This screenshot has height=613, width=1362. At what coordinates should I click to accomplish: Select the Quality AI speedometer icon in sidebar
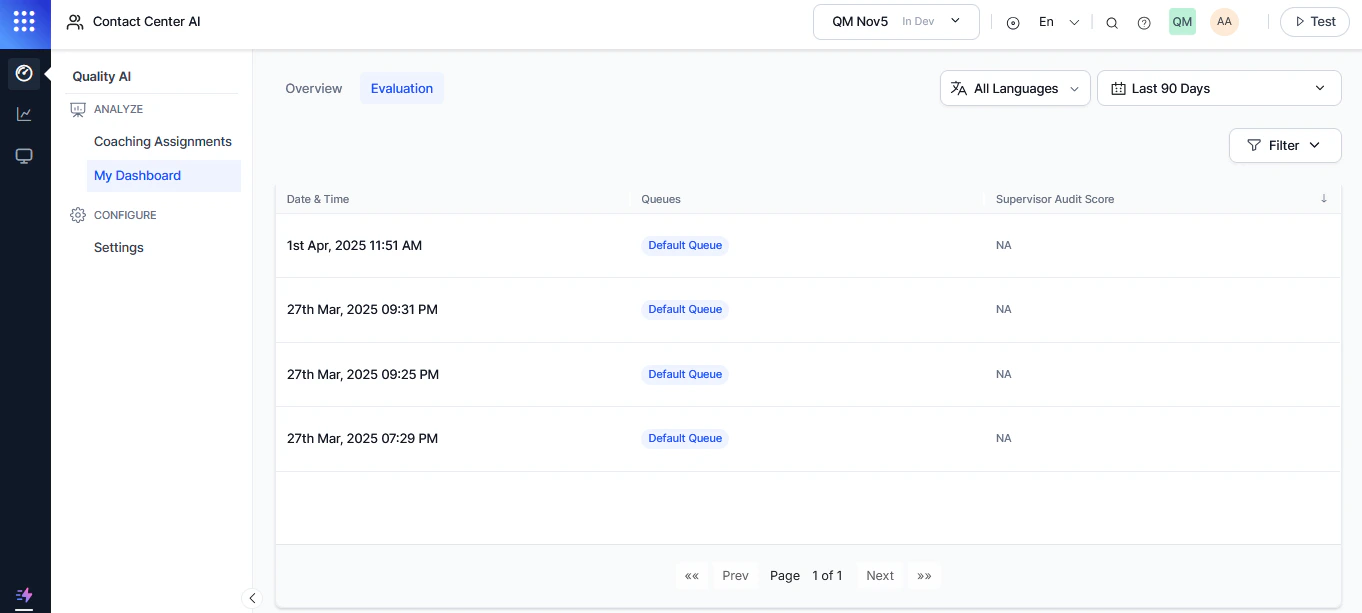coord(24,73)
